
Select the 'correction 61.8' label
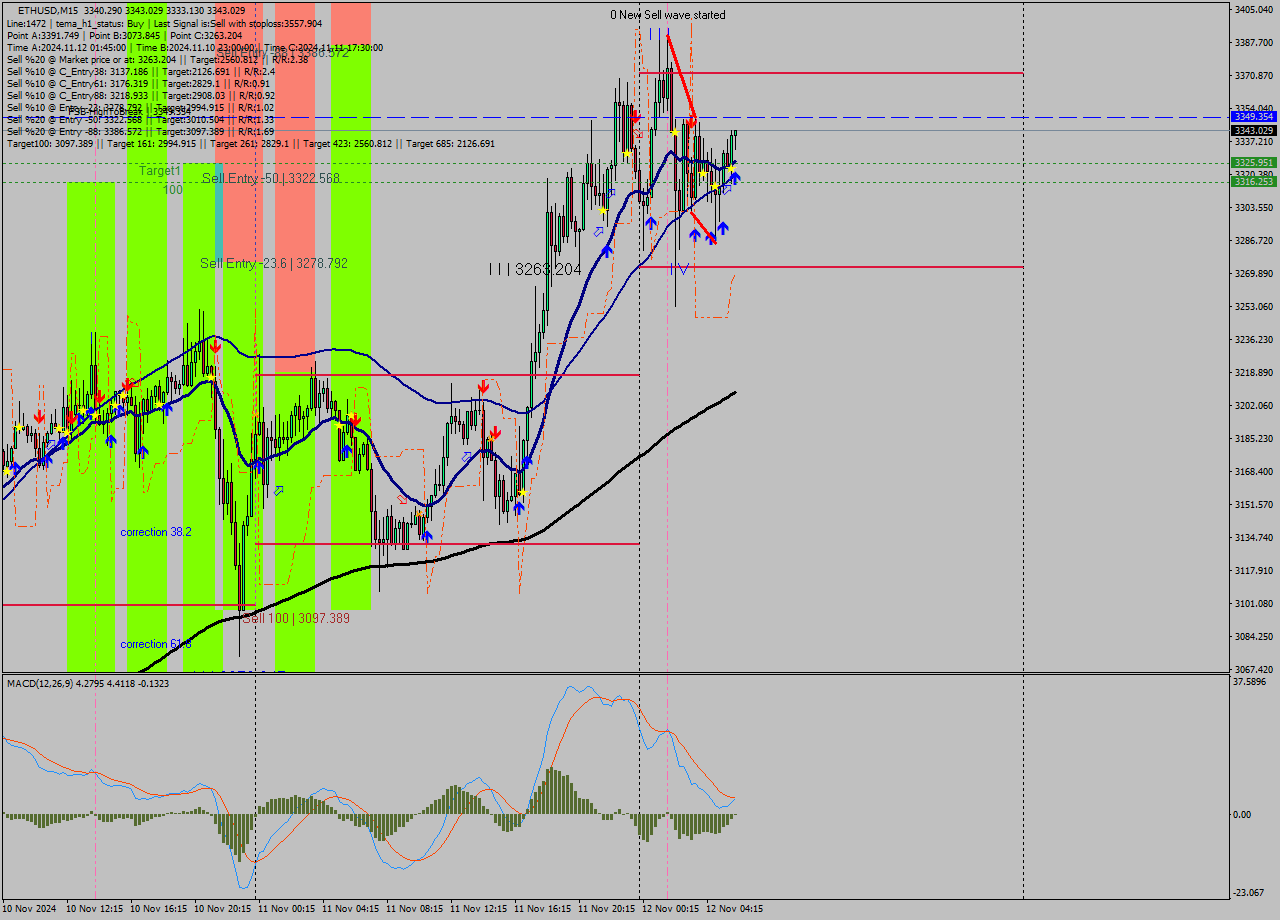coord(156,644)
